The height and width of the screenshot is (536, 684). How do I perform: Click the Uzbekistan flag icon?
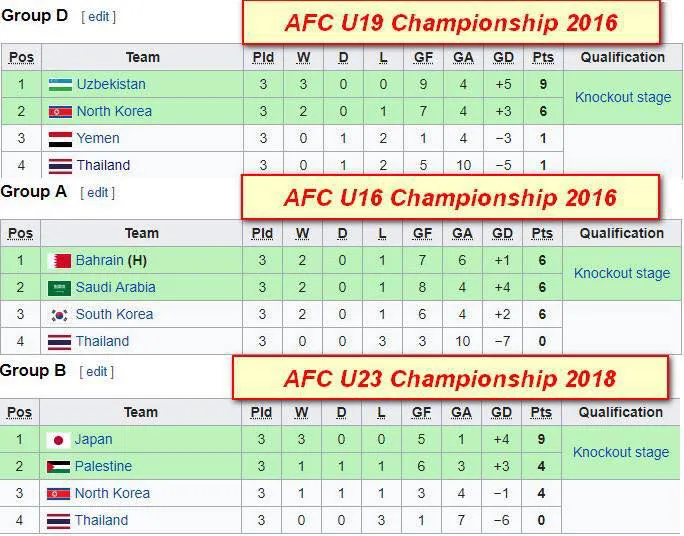tap(59, 85)
